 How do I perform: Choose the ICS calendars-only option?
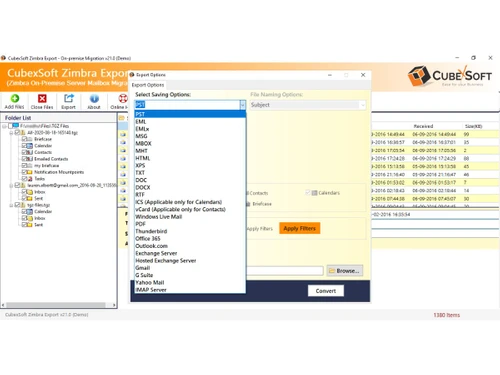tap(190, 202)
